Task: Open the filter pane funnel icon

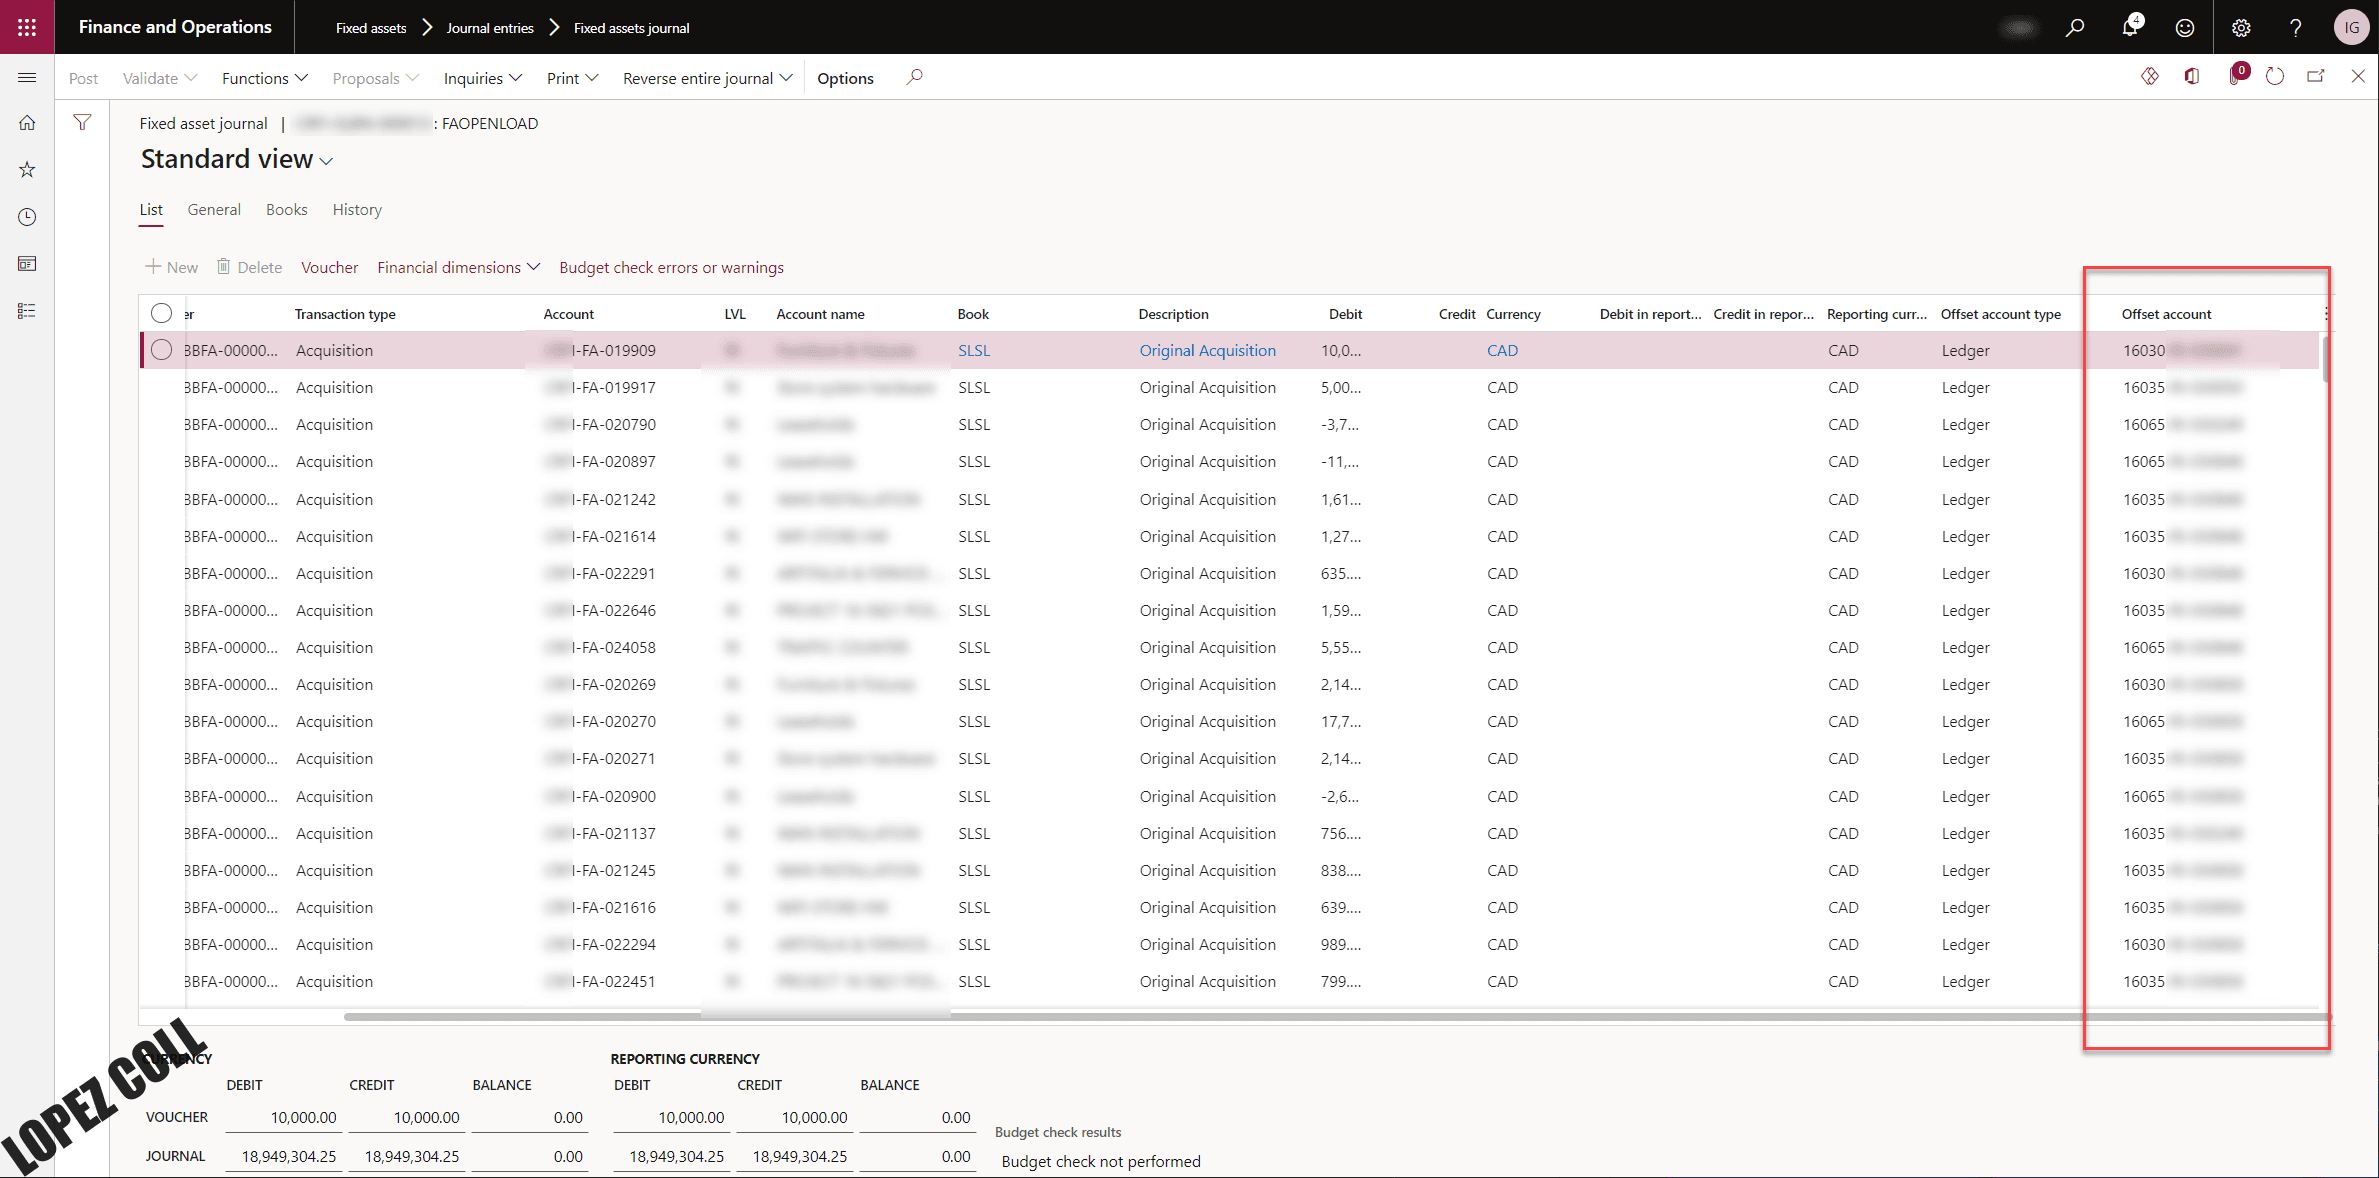Action: pos(82,122)
